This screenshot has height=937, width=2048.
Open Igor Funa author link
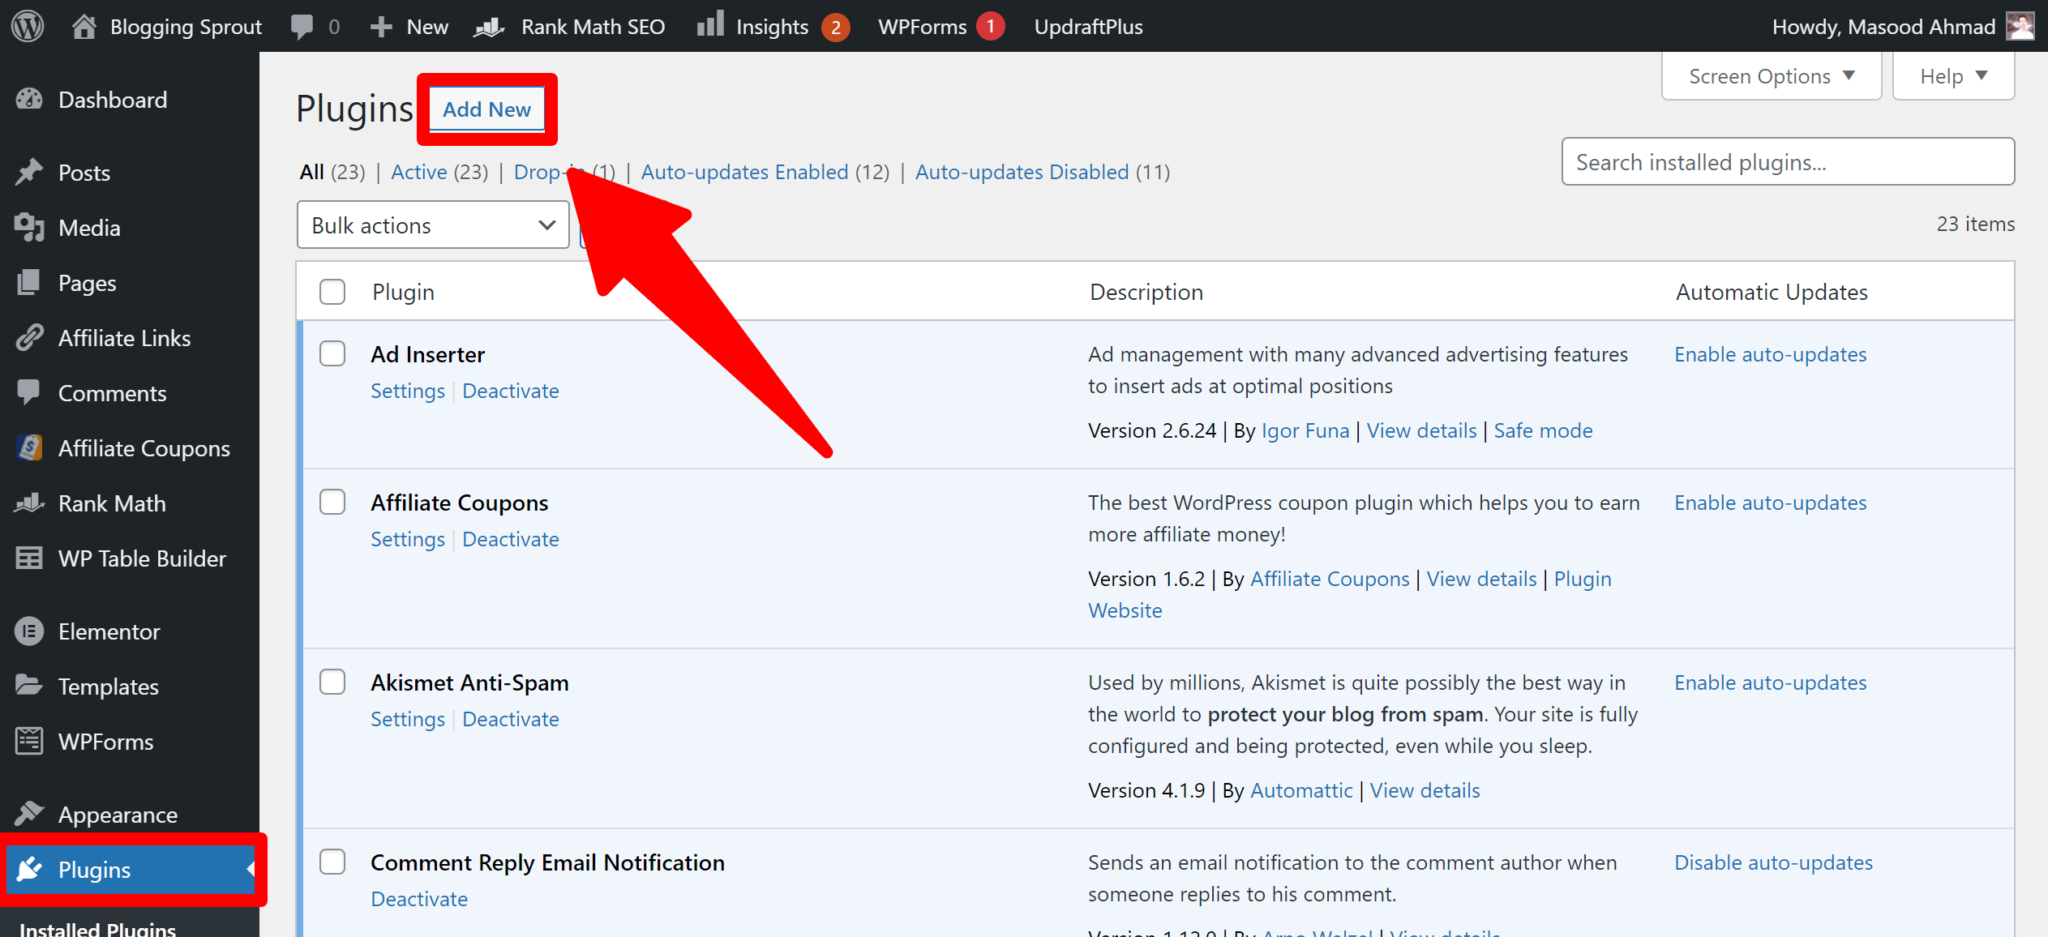coord(1305,431)
